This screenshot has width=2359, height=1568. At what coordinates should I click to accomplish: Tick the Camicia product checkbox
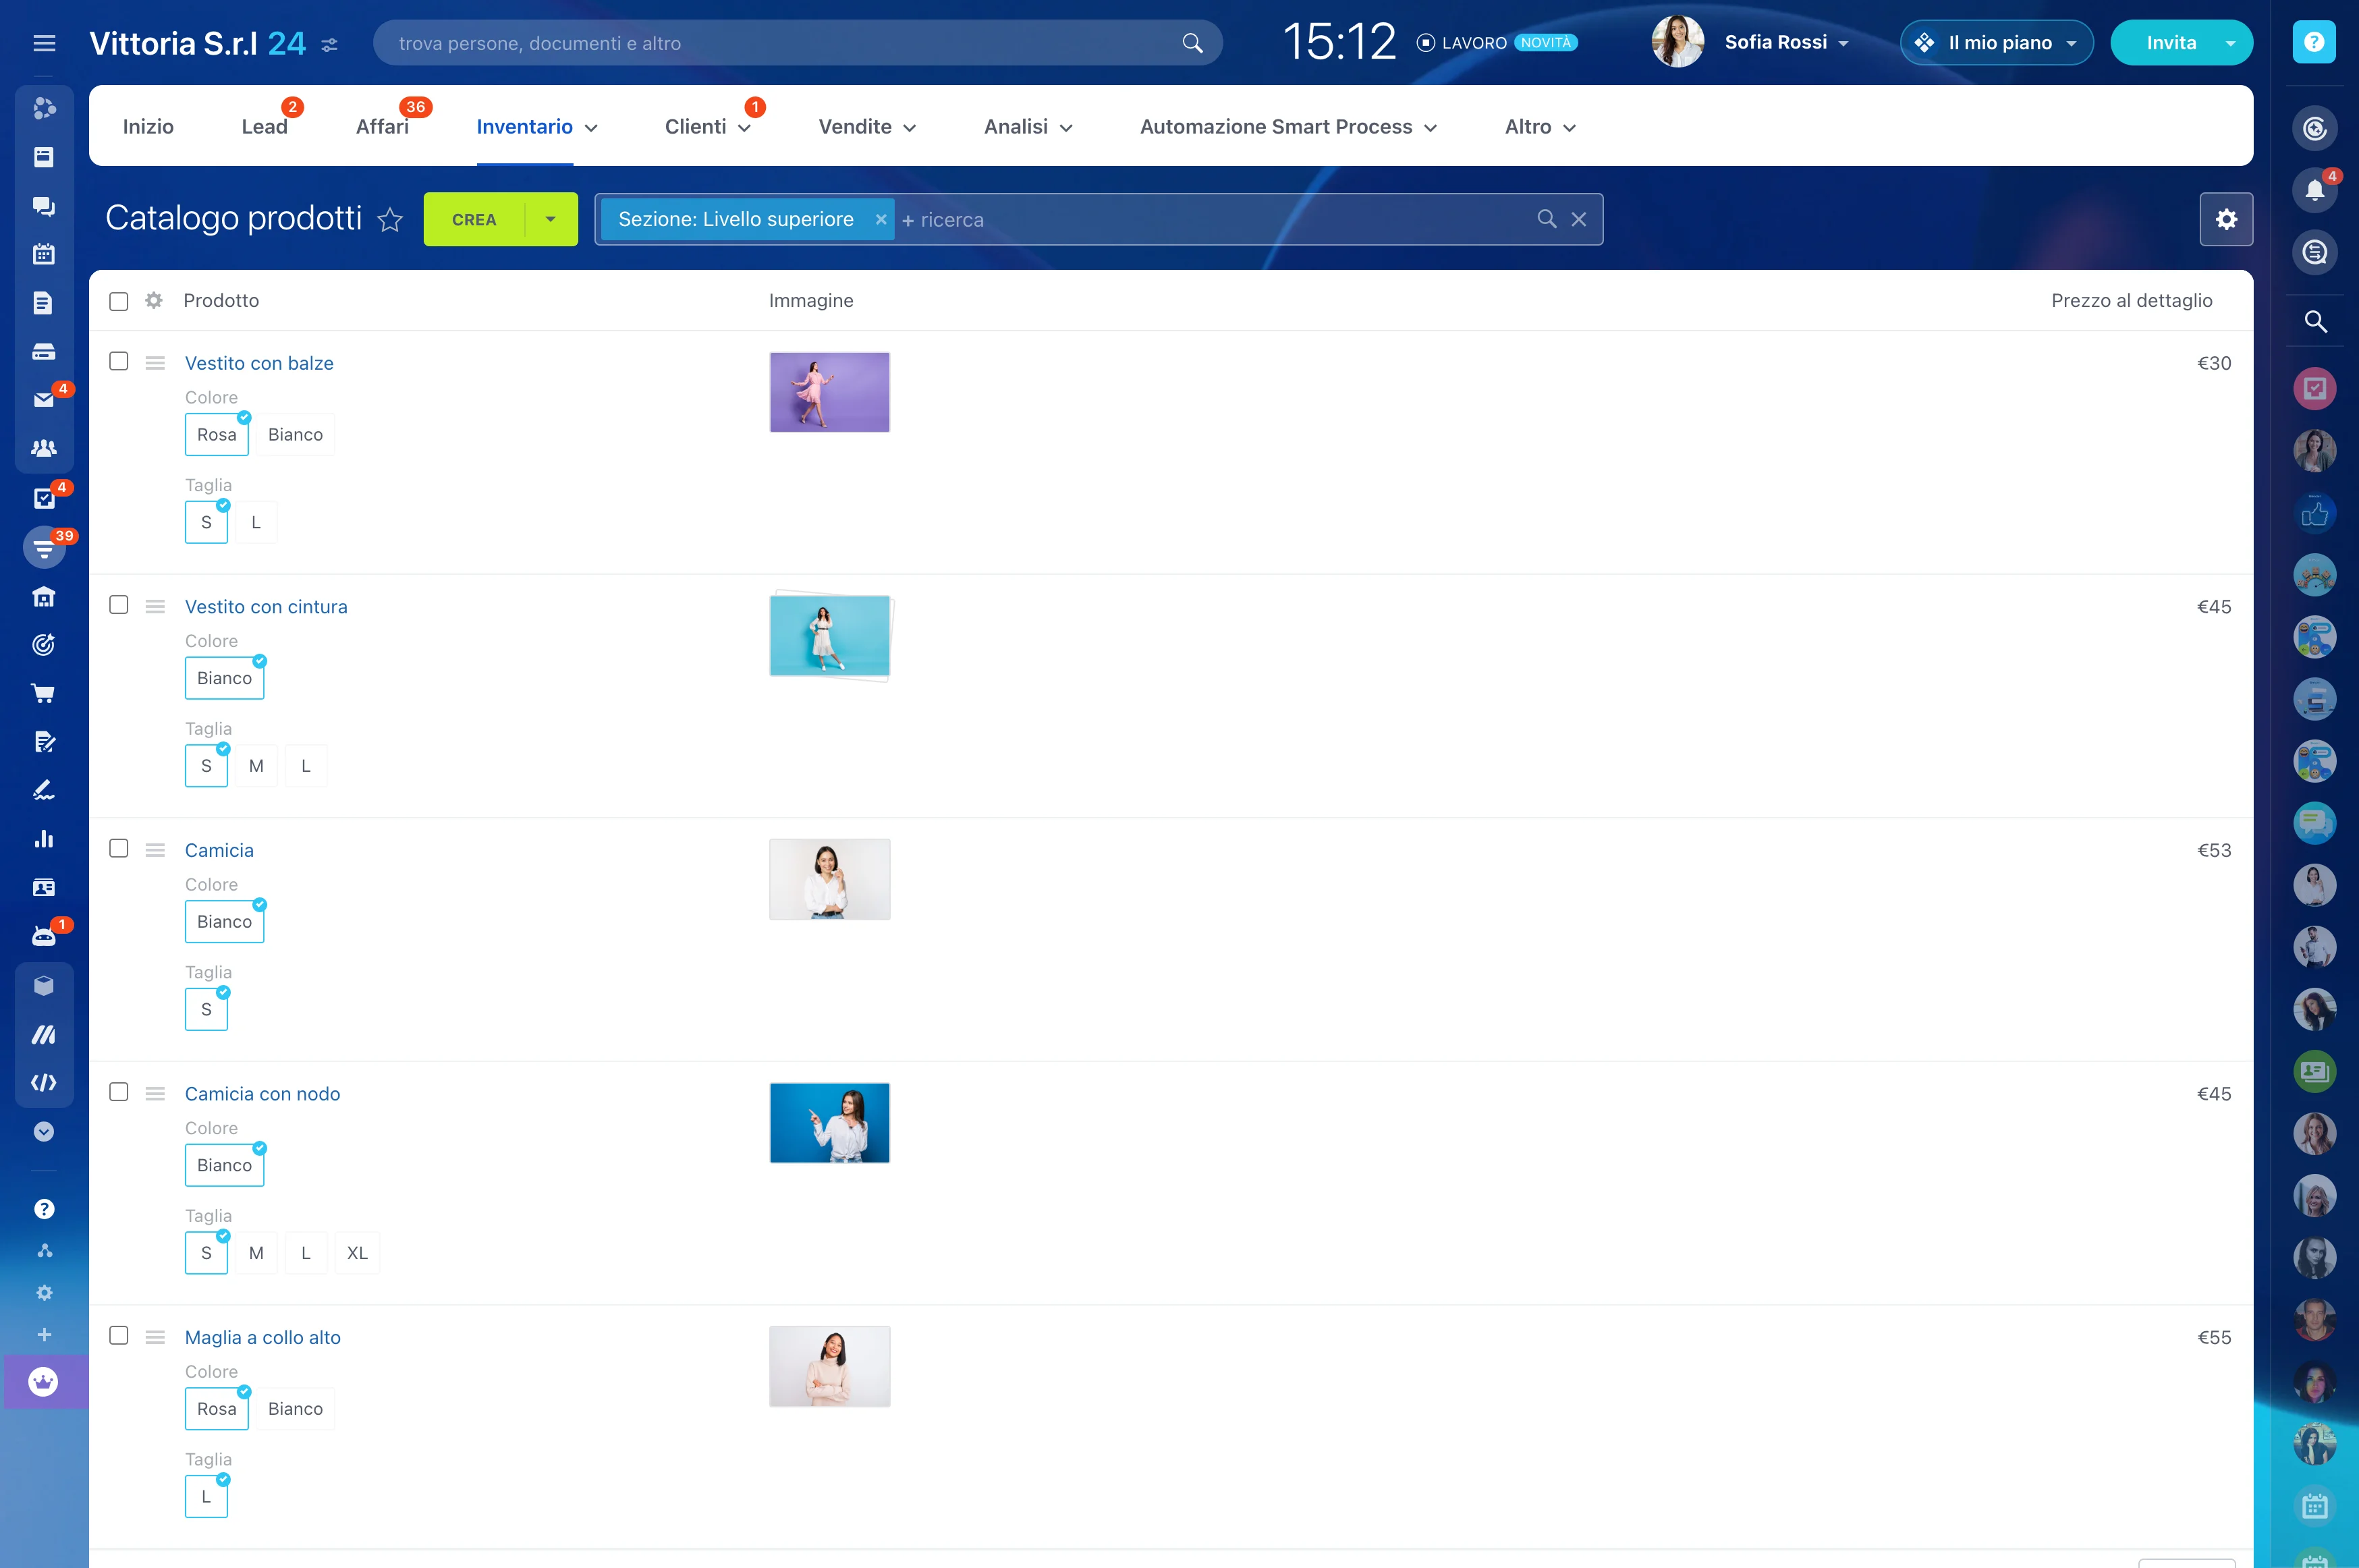[x=119, y=849]
